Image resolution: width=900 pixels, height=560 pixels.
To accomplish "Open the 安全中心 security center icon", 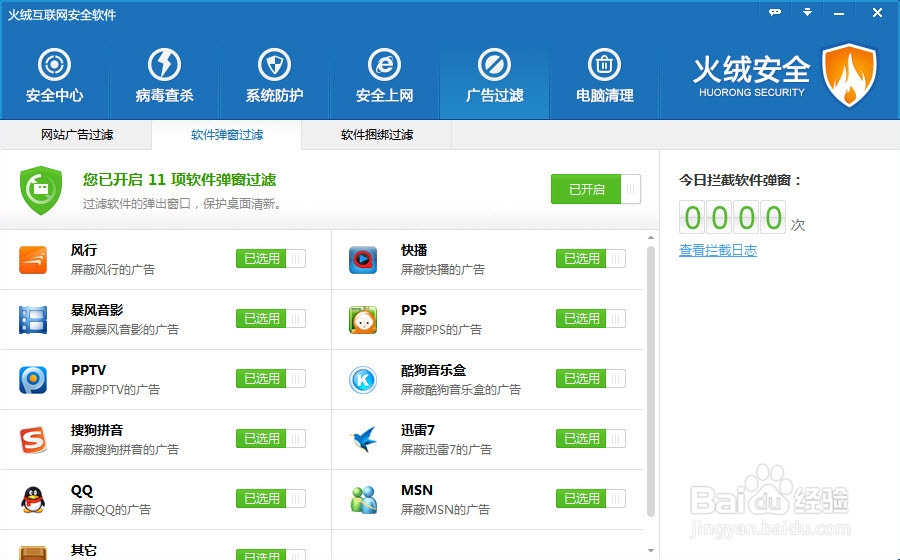I will (55, 64).
